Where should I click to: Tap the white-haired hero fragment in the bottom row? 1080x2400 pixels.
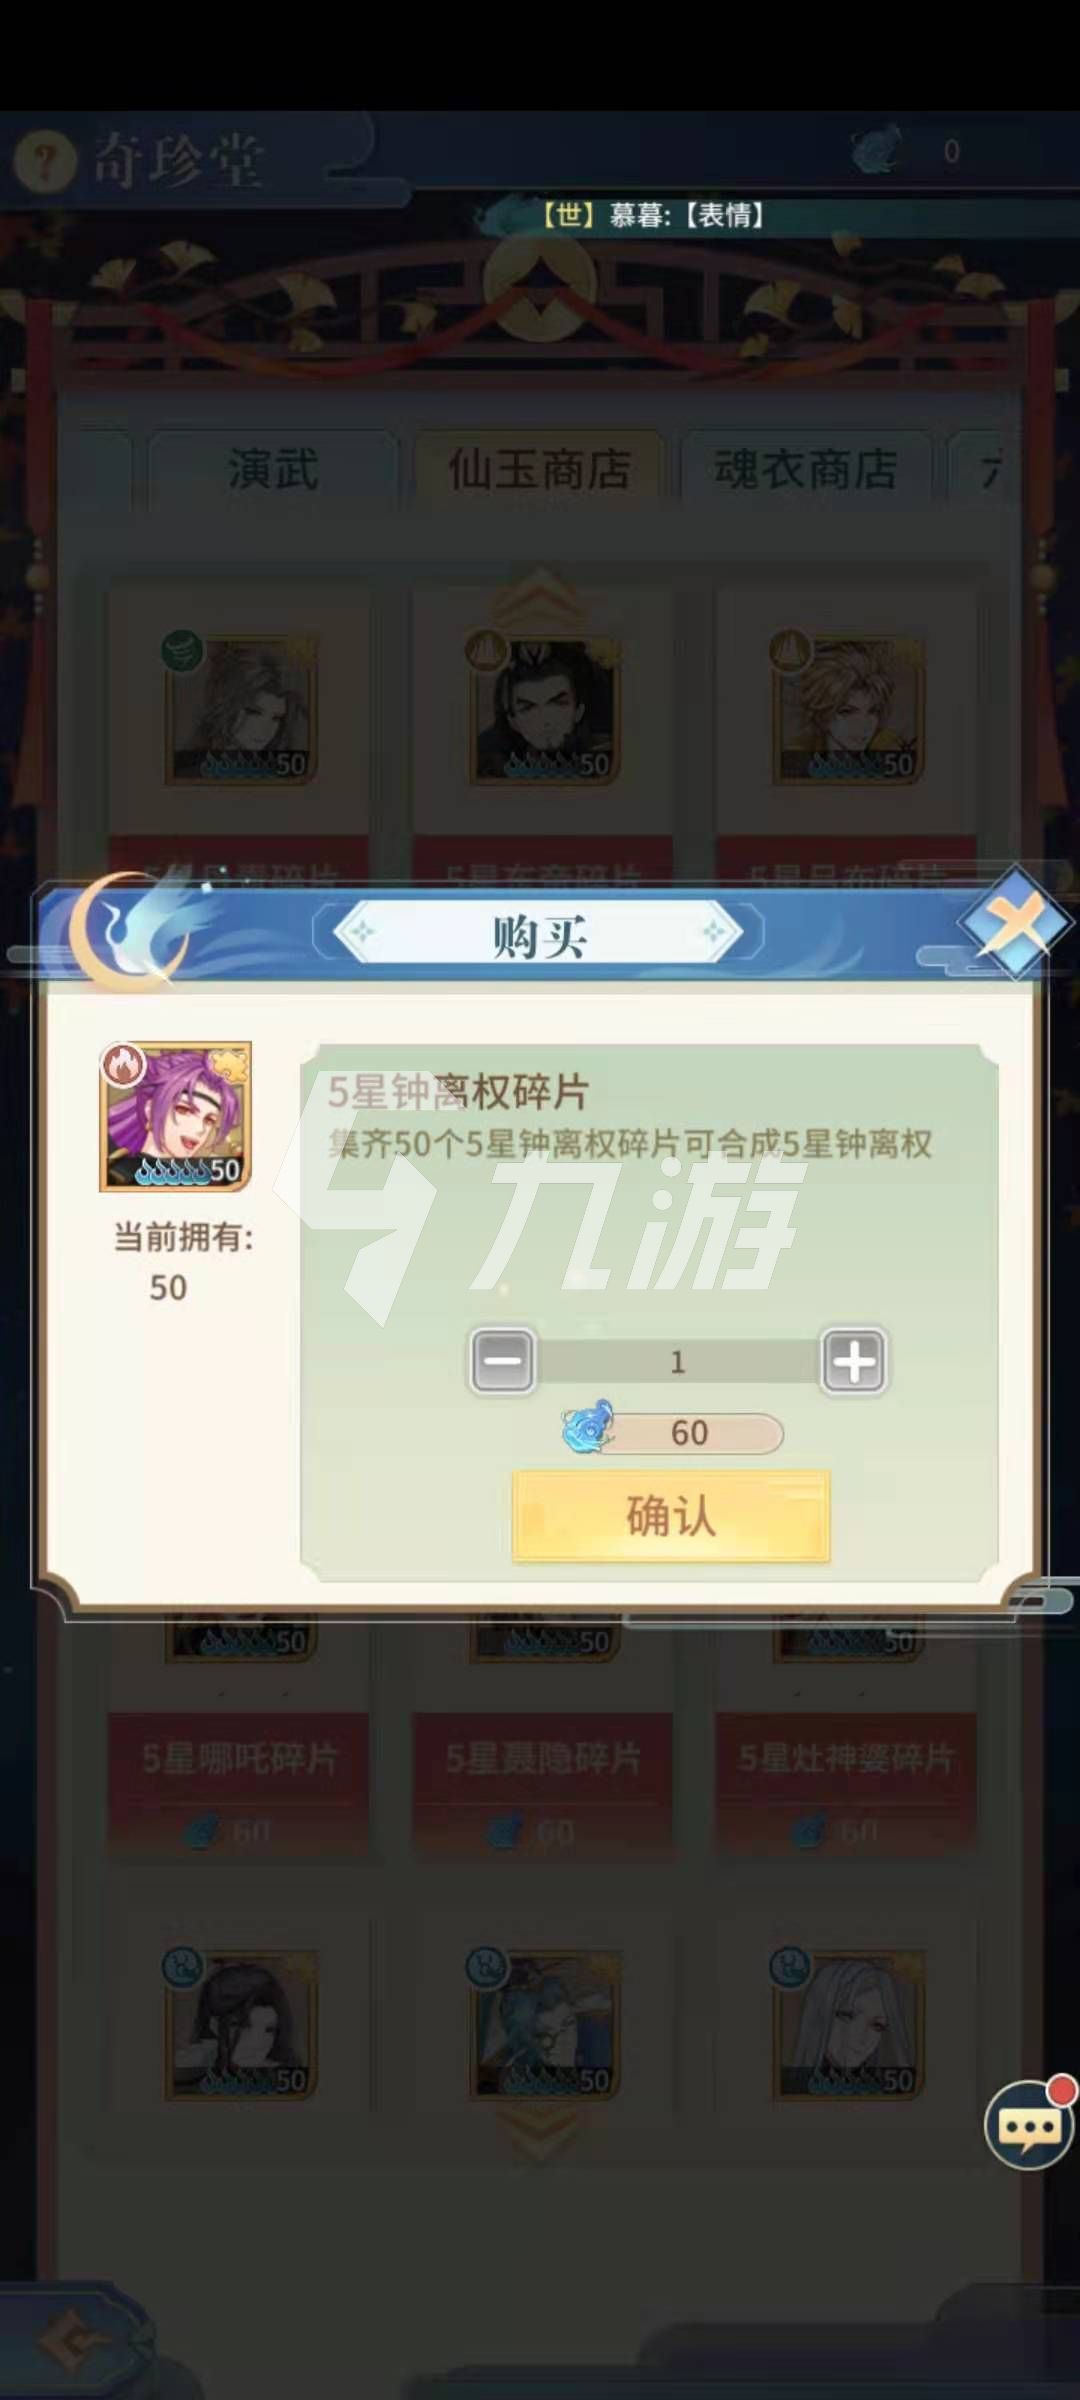[x=848, y=2024]
